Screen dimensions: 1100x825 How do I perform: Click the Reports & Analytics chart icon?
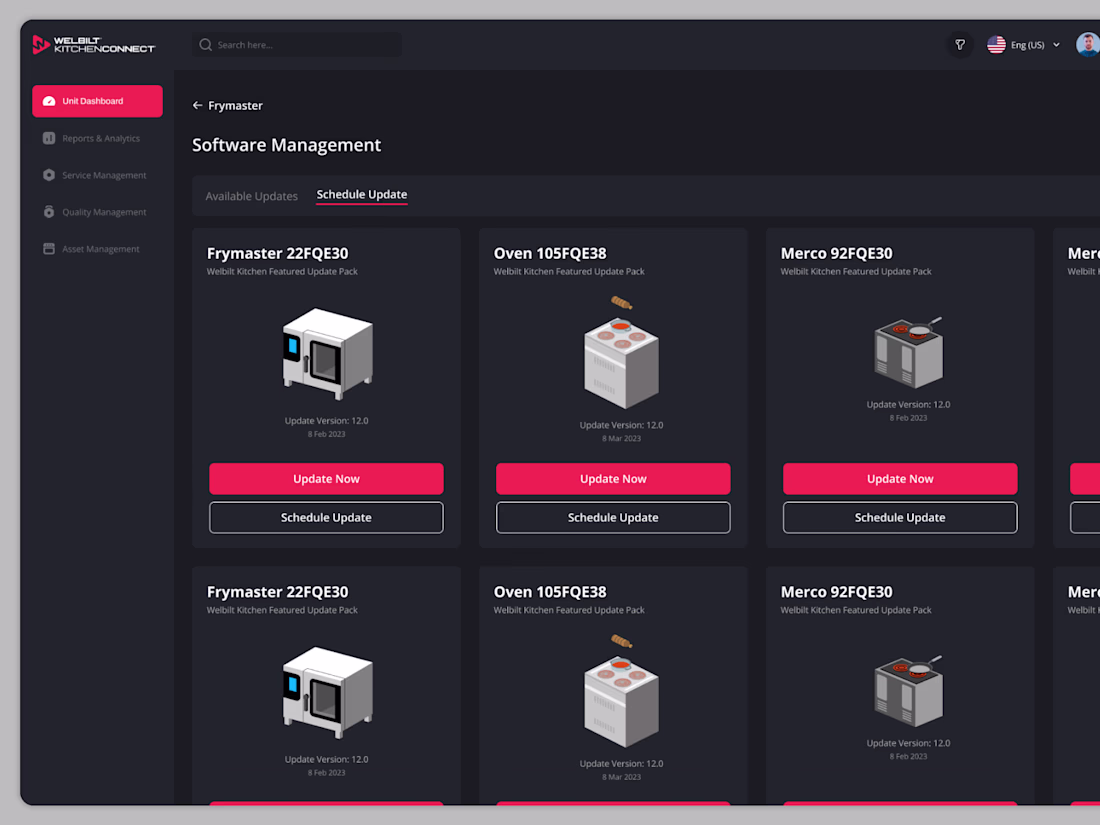pos(49,138)
